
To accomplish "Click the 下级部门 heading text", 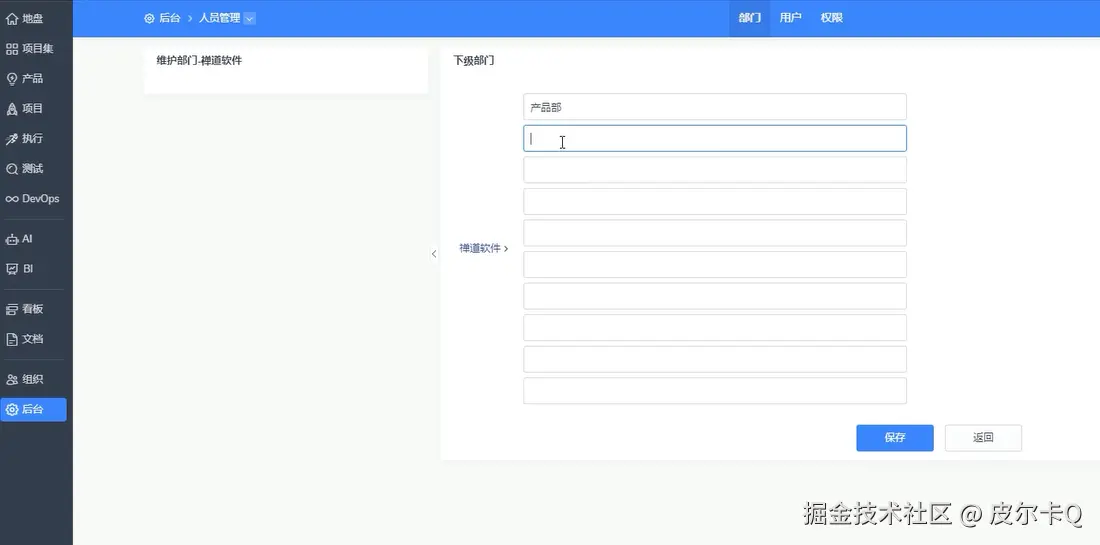I will [x=474, y=61].
